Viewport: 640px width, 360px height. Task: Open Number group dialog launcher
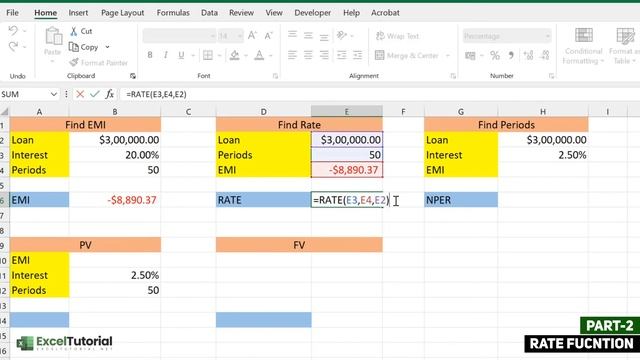(551, 76)
